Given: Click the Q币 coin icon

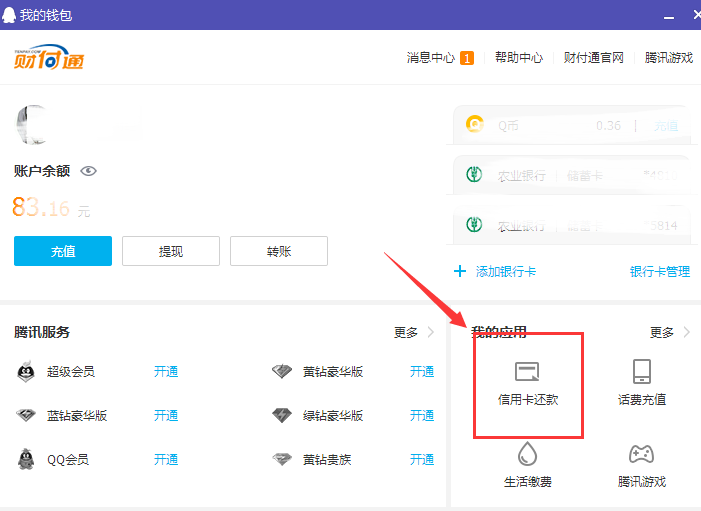Looking at the screenshot, I should (474, 123).
